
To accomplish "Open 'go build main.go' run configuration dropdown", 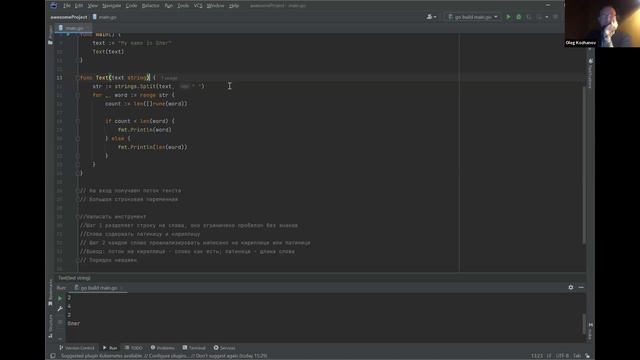I will click(x=473, y=17).
